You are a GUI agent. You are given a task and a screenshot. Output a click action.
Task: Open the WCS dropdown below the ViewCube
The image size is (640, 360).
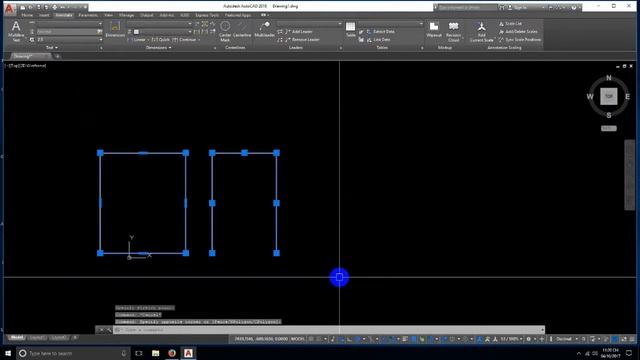click(609, 128)
